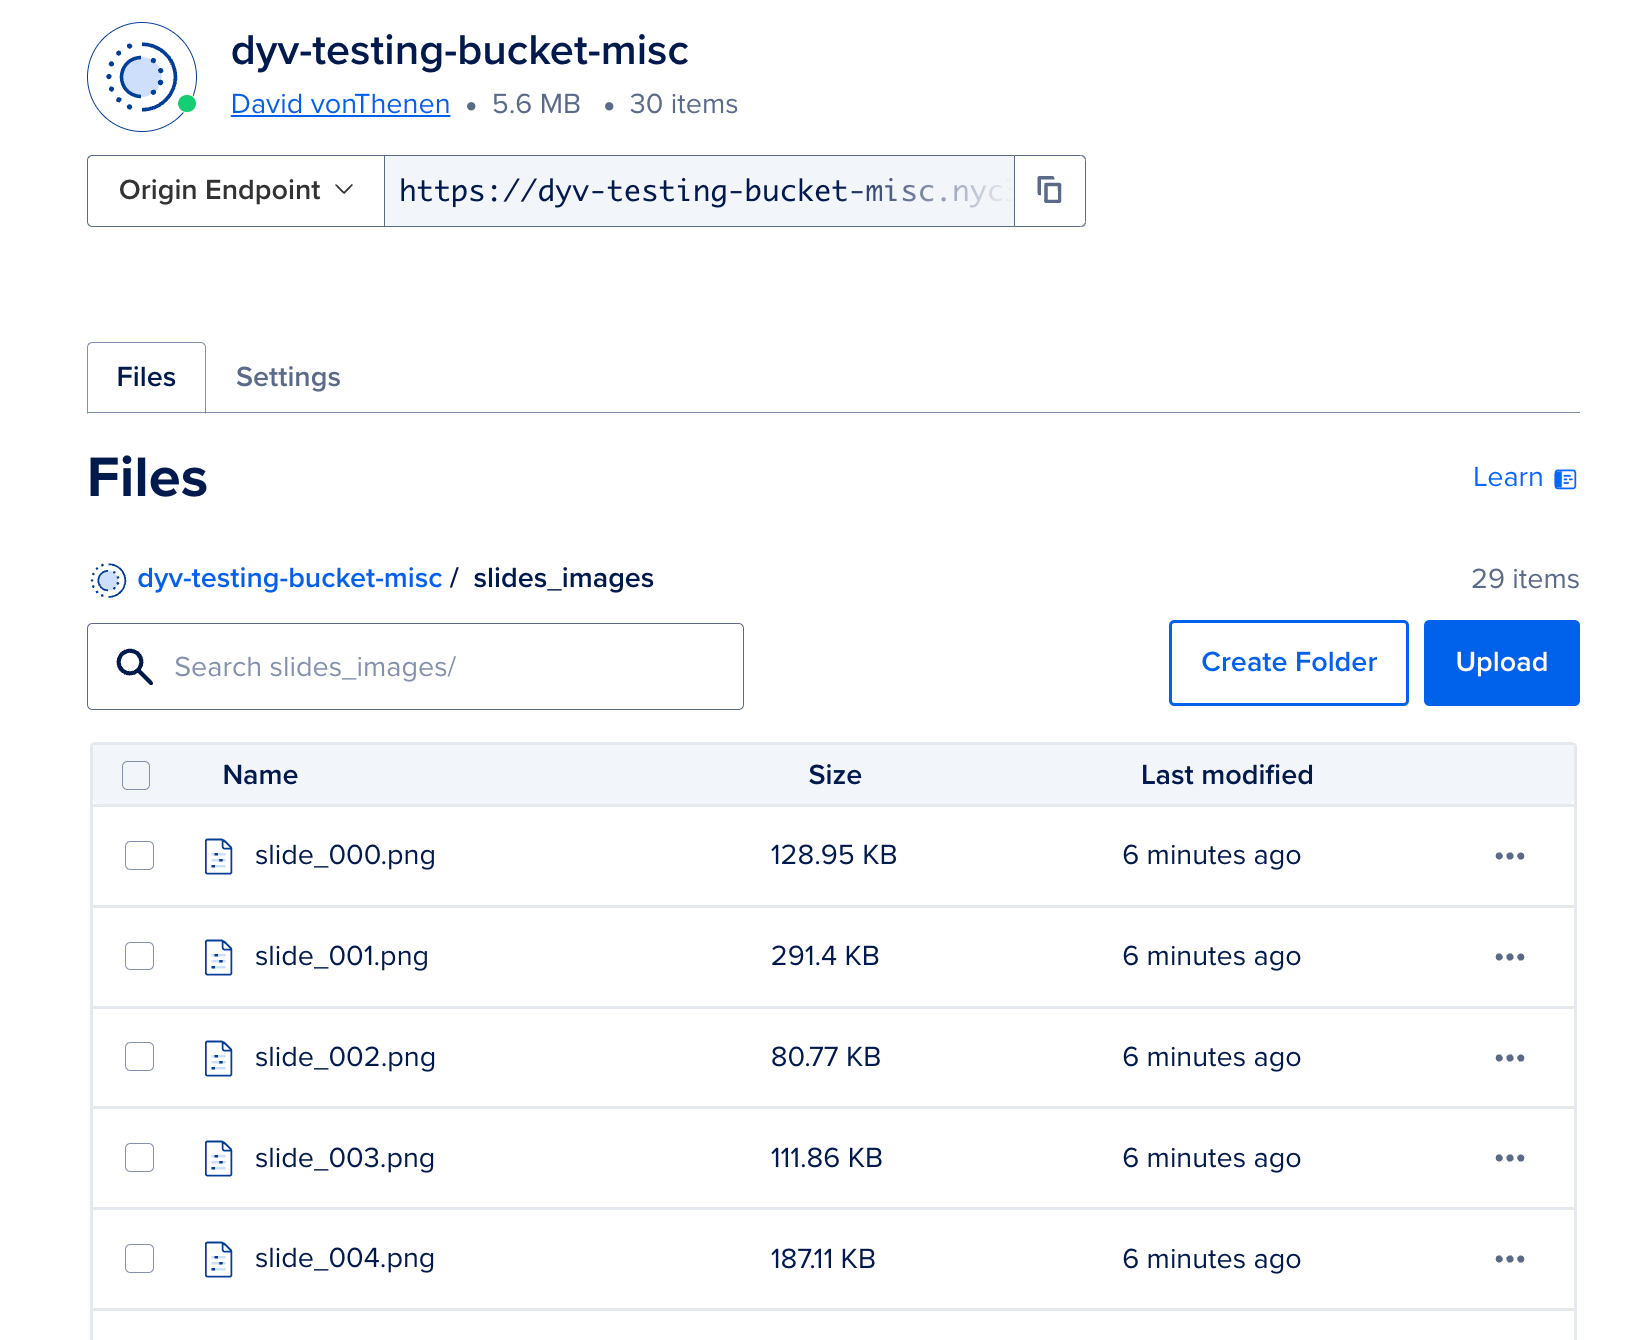Check the slide_002.png checkbox
This screenshot has height=1340, width=1644.
(x=139, y=1057)
